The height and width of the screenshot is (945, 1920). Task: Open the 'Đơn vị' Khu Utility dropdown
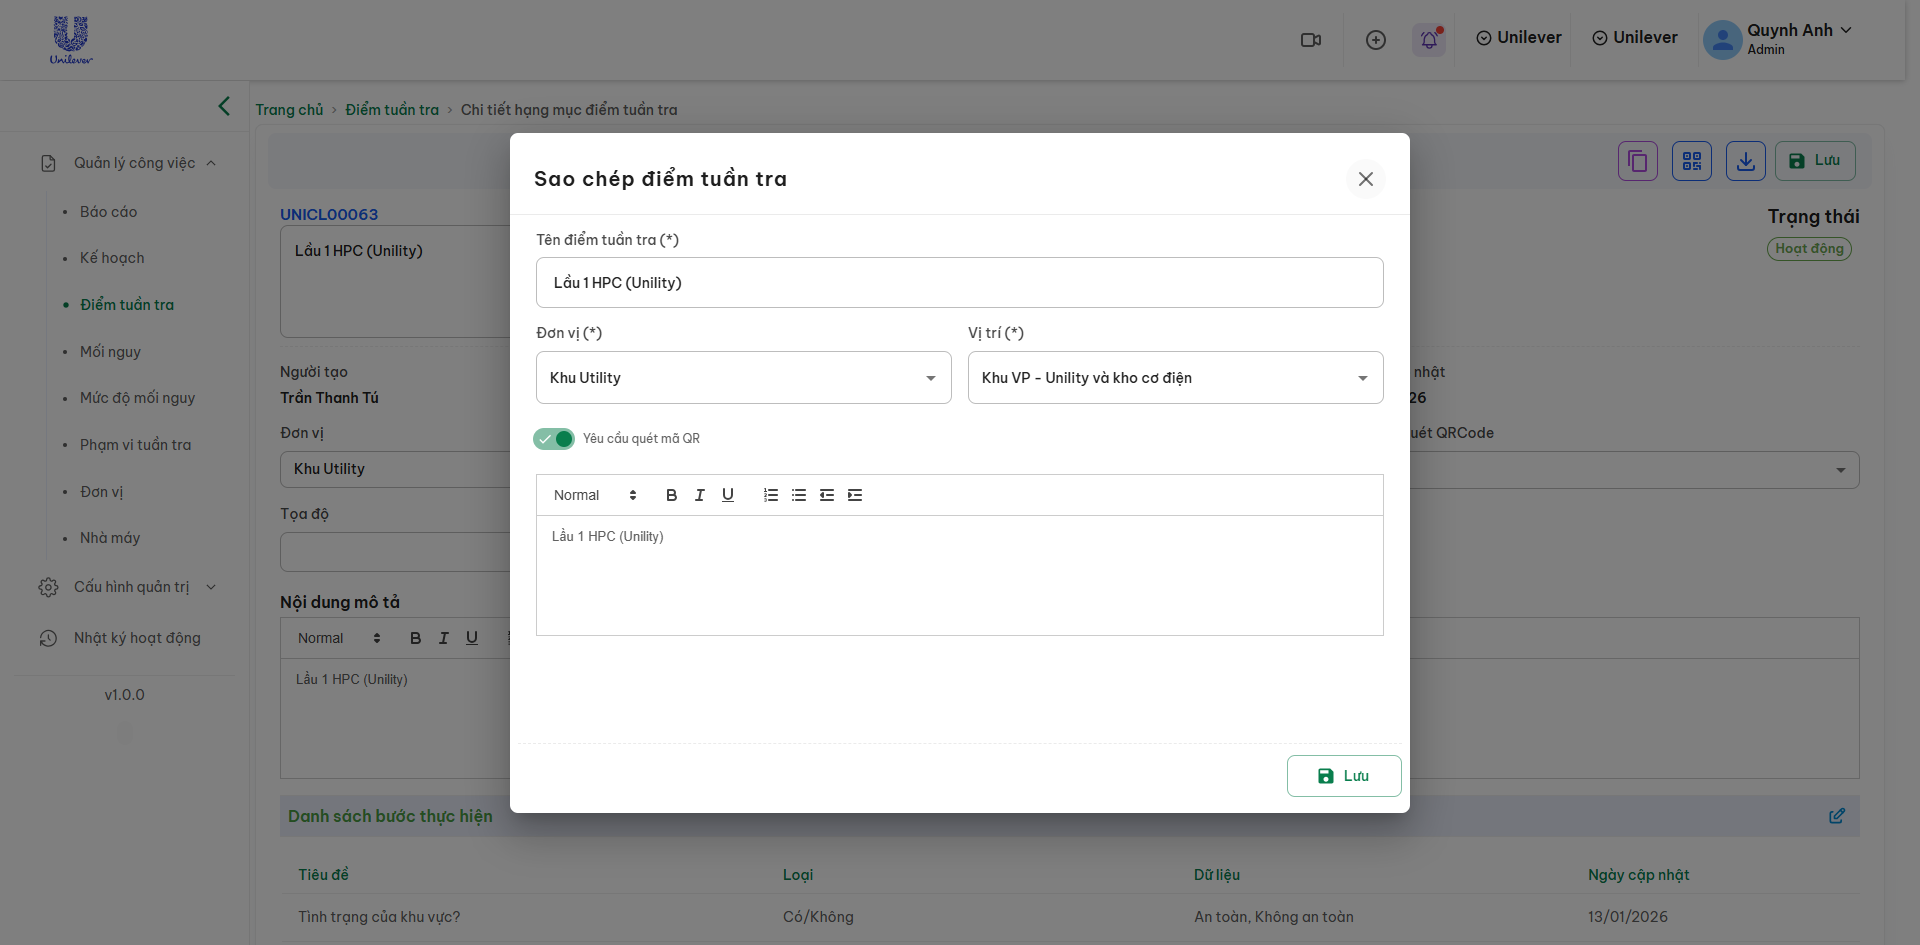click(x=743, y=378)
